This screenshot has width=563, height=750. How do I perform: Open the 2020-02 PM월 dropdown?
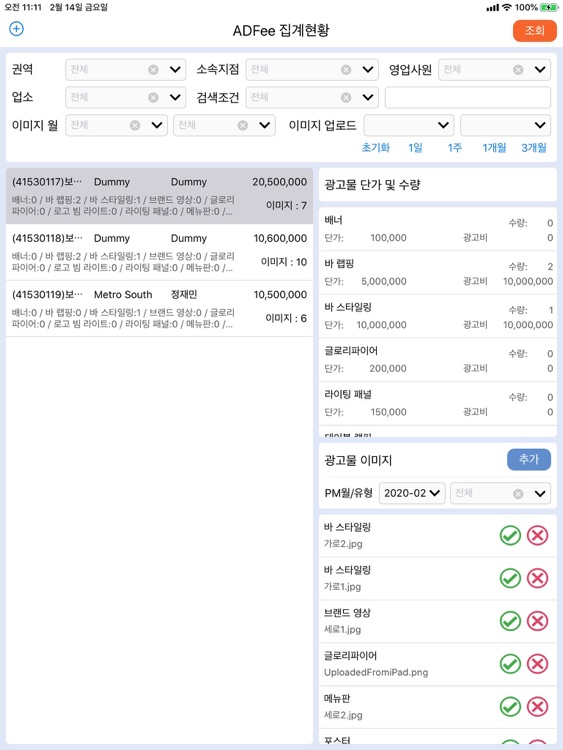coord(412,493)
